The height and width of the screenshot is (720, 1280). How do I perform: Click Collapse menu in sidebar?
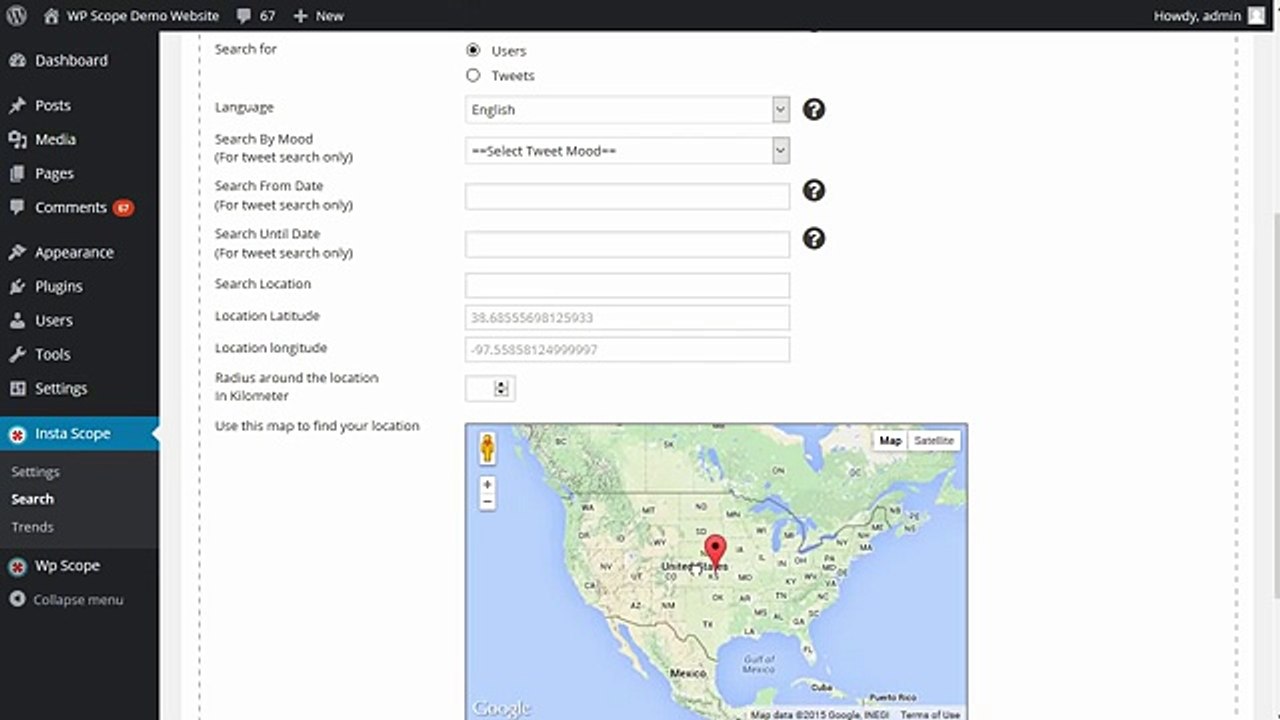click(x=66, y=600)
